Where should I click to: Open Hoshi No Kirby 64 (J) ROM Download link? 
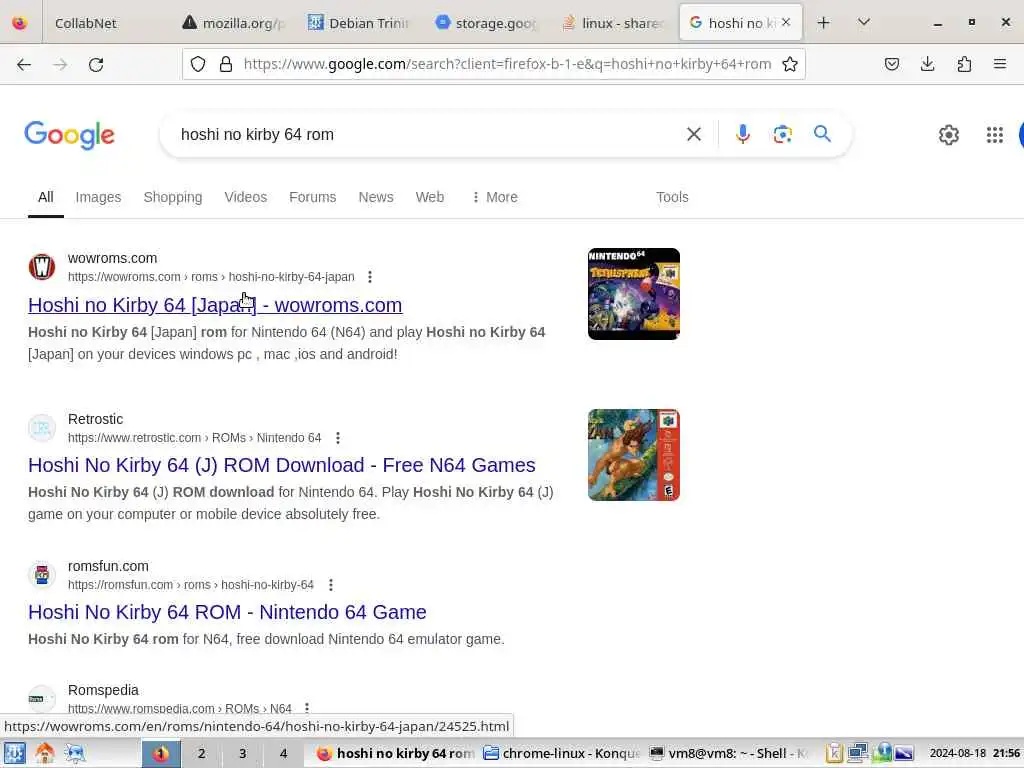[x=281, y=465]
